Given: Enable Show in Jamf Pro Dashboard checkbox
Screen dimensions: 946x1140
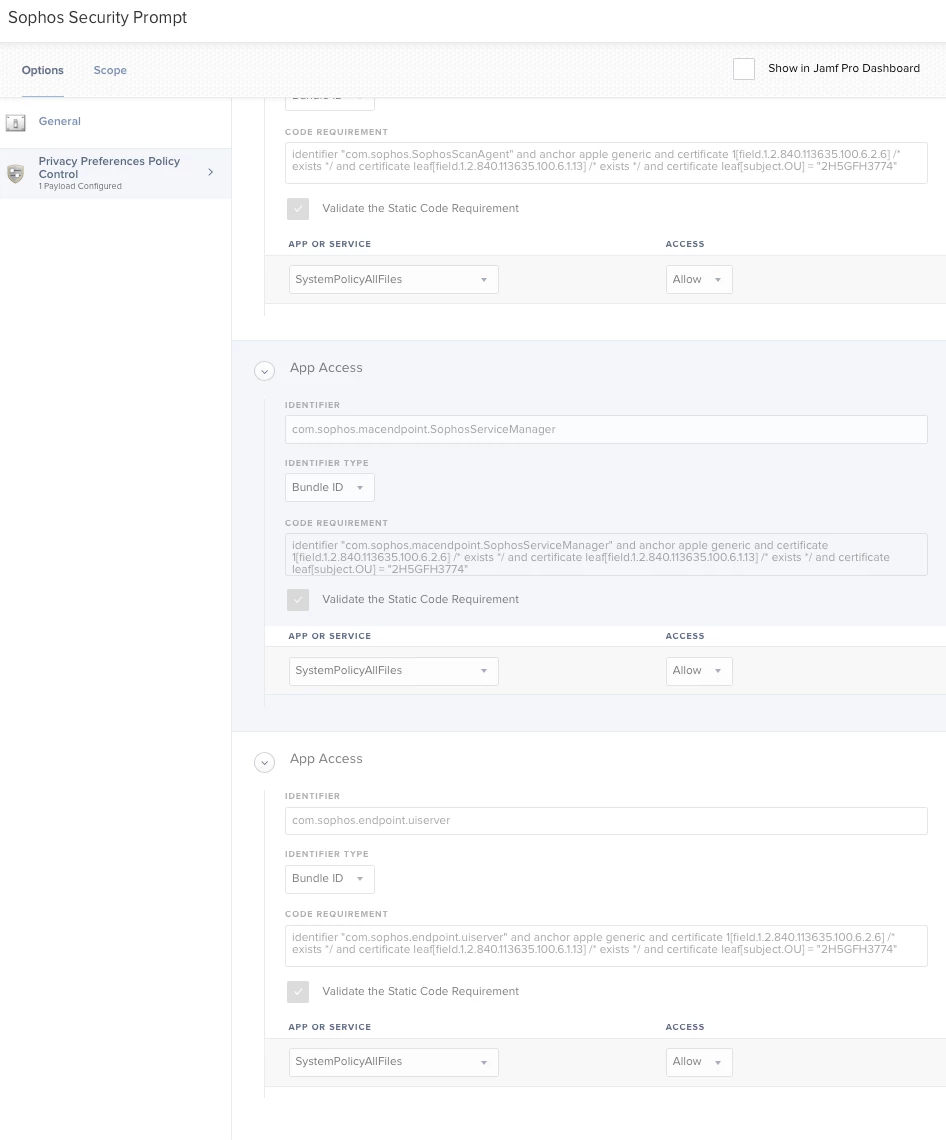Looking at the screenshot, I should (x=743, y=68).
